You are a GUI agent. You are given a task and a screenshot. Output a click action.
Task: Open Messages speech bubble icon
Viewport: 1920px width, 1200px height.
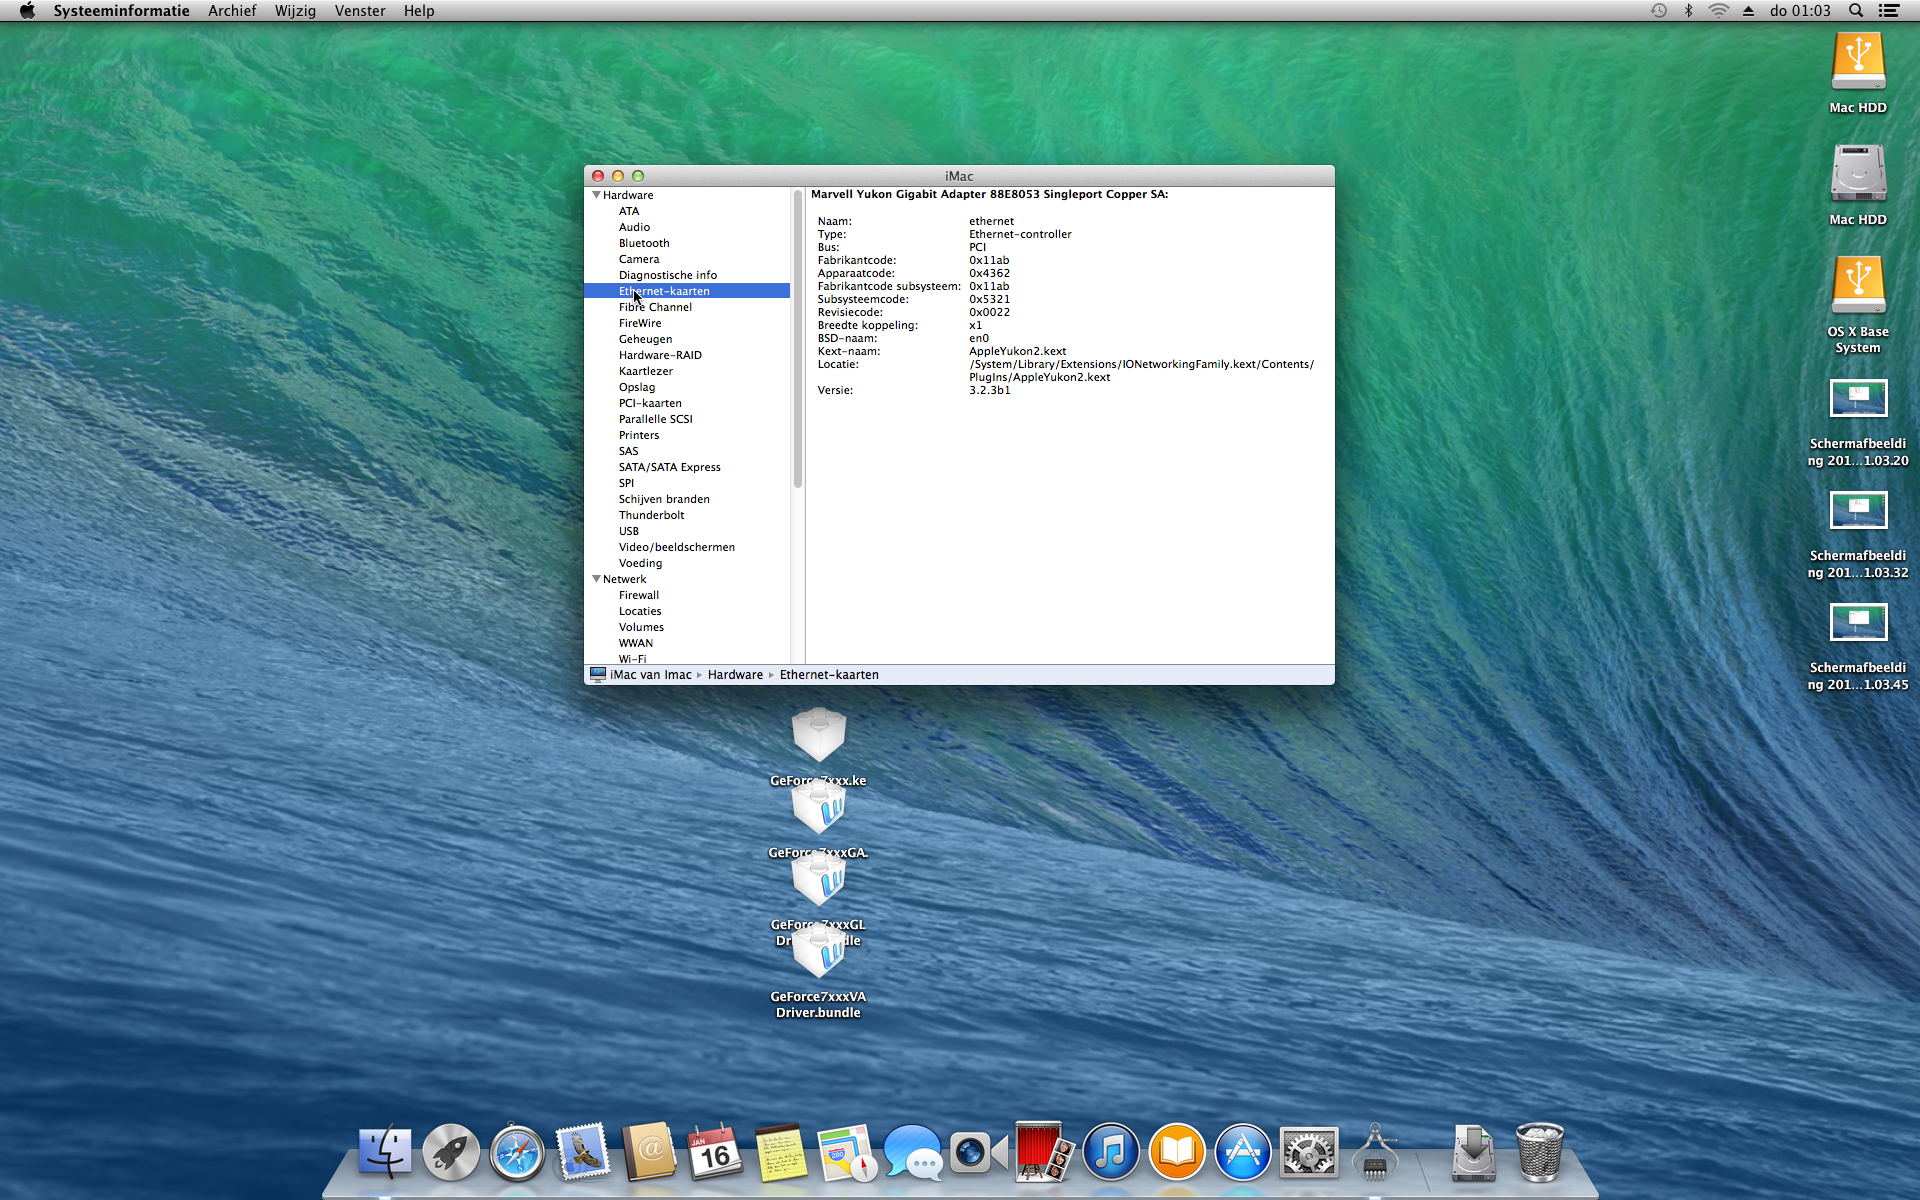pos(913,1152)
